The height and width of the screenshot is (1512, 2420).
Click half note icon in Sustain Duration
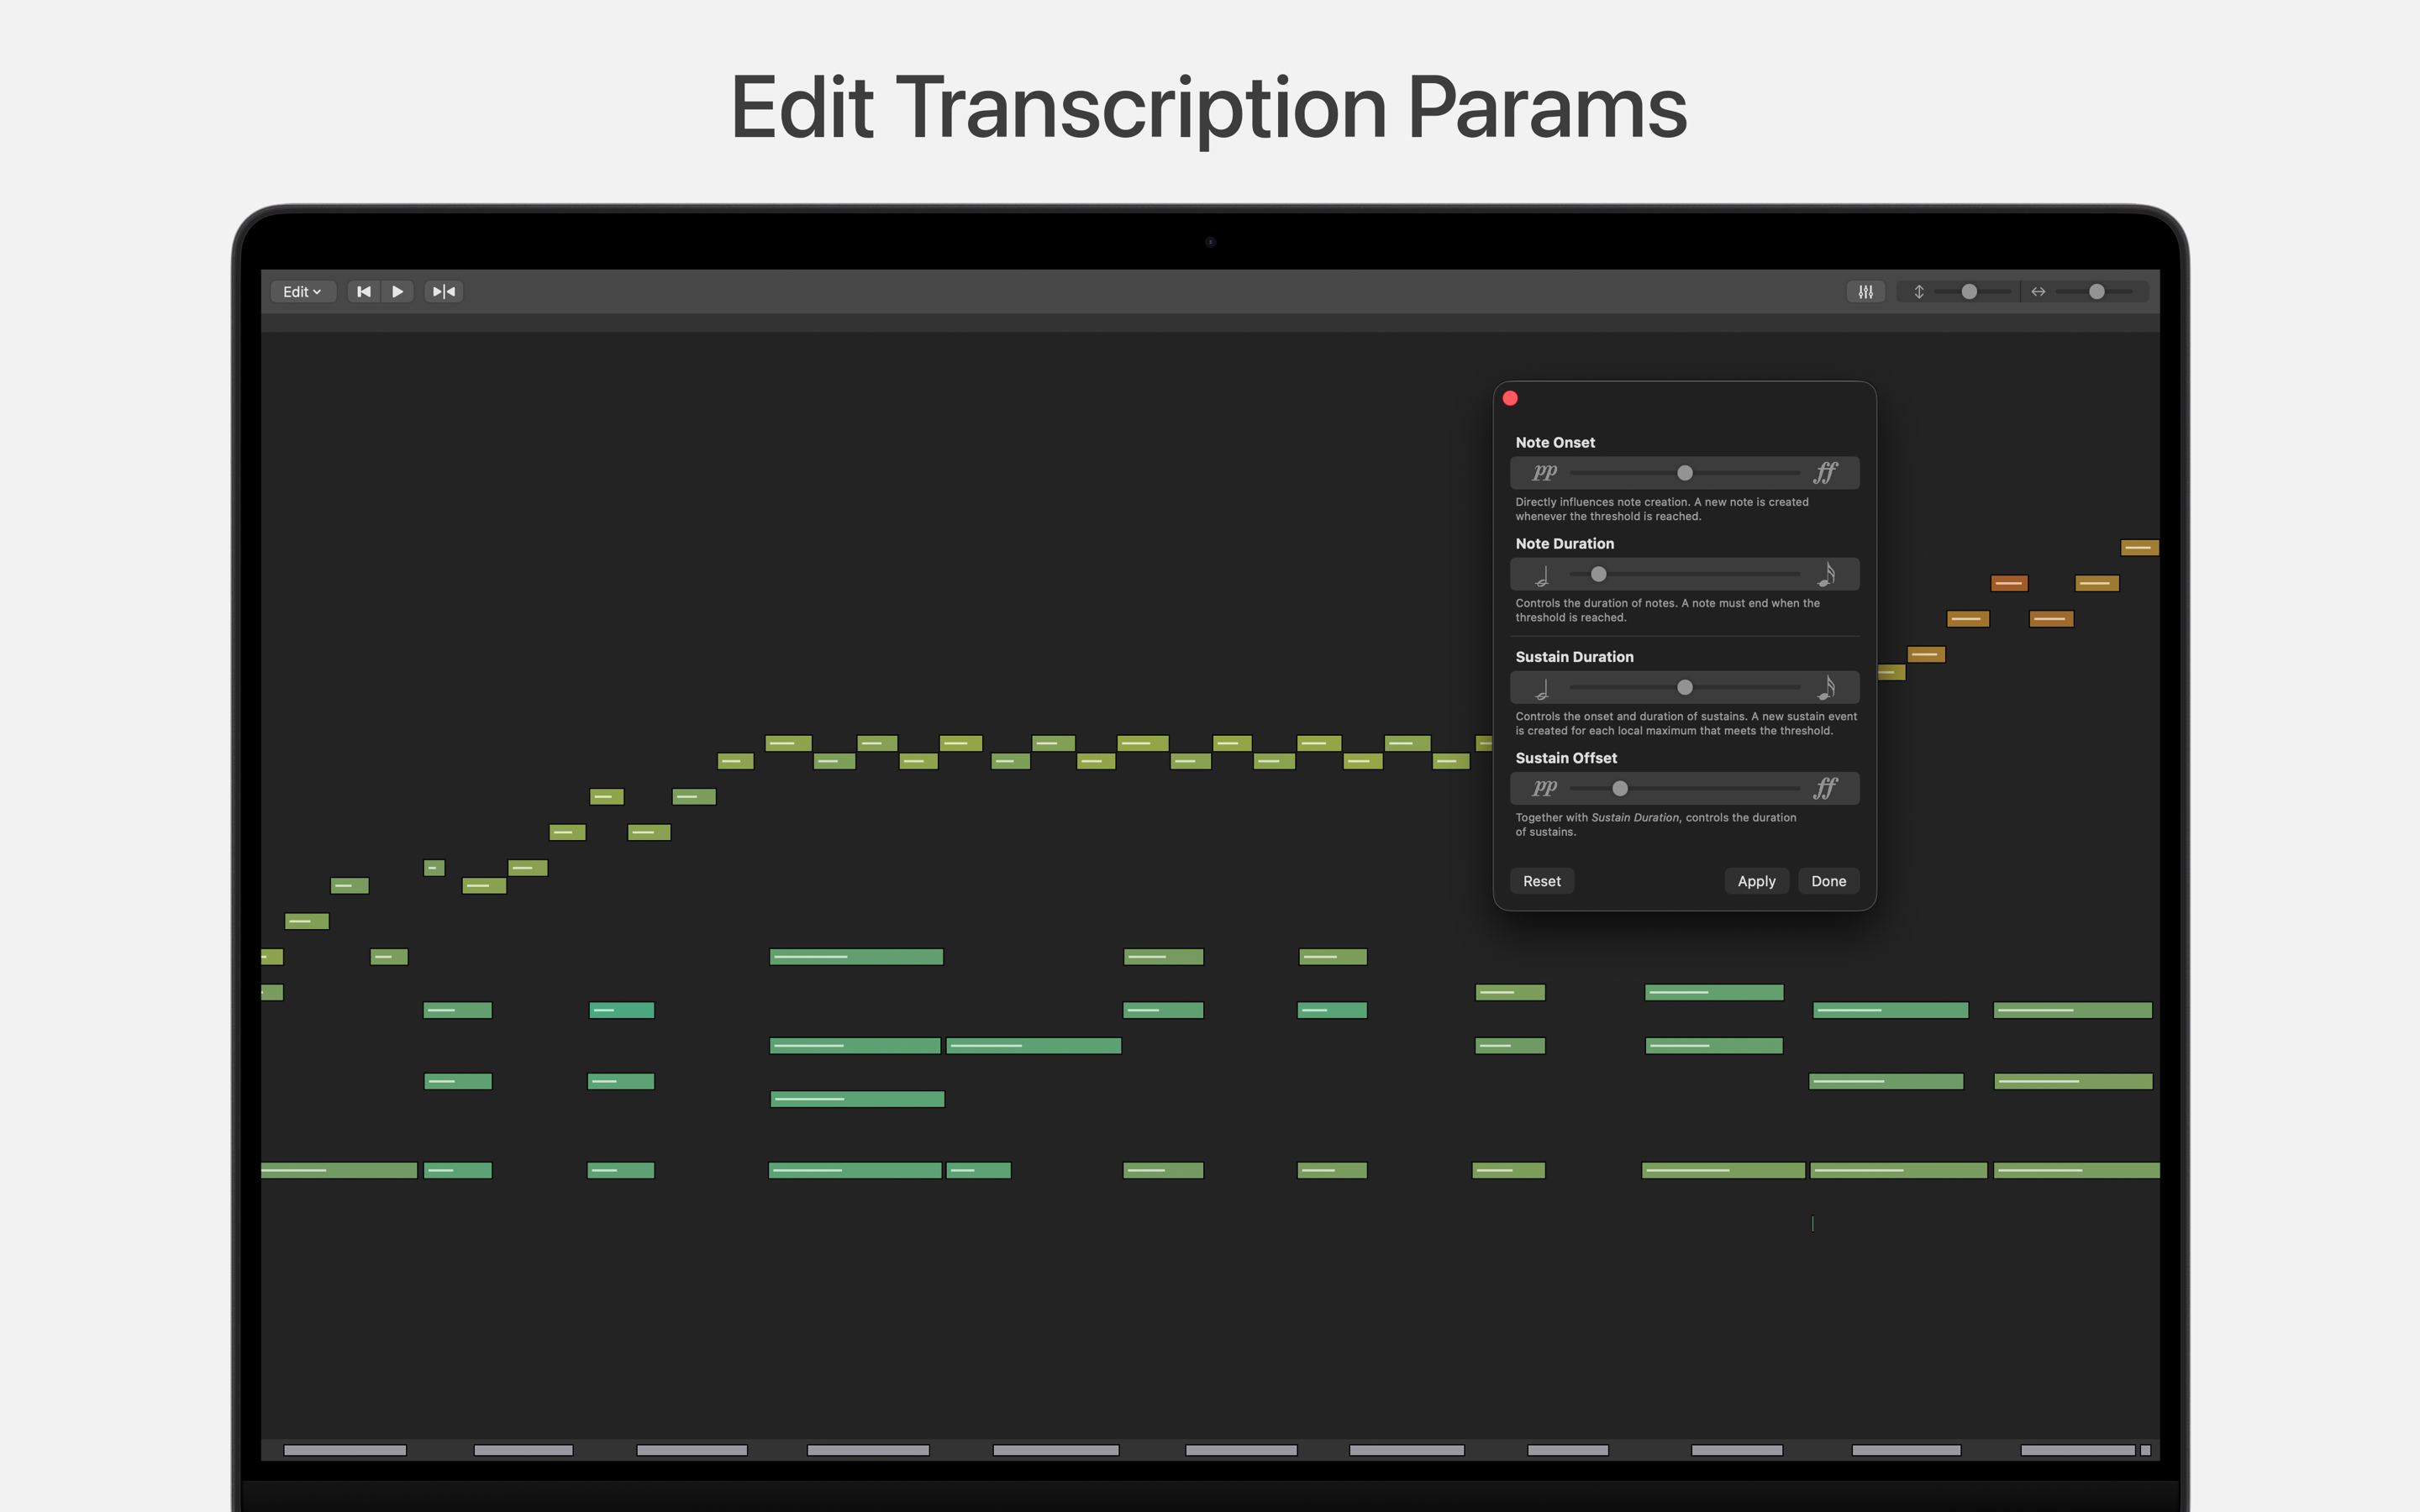(x=1543, y=689)
